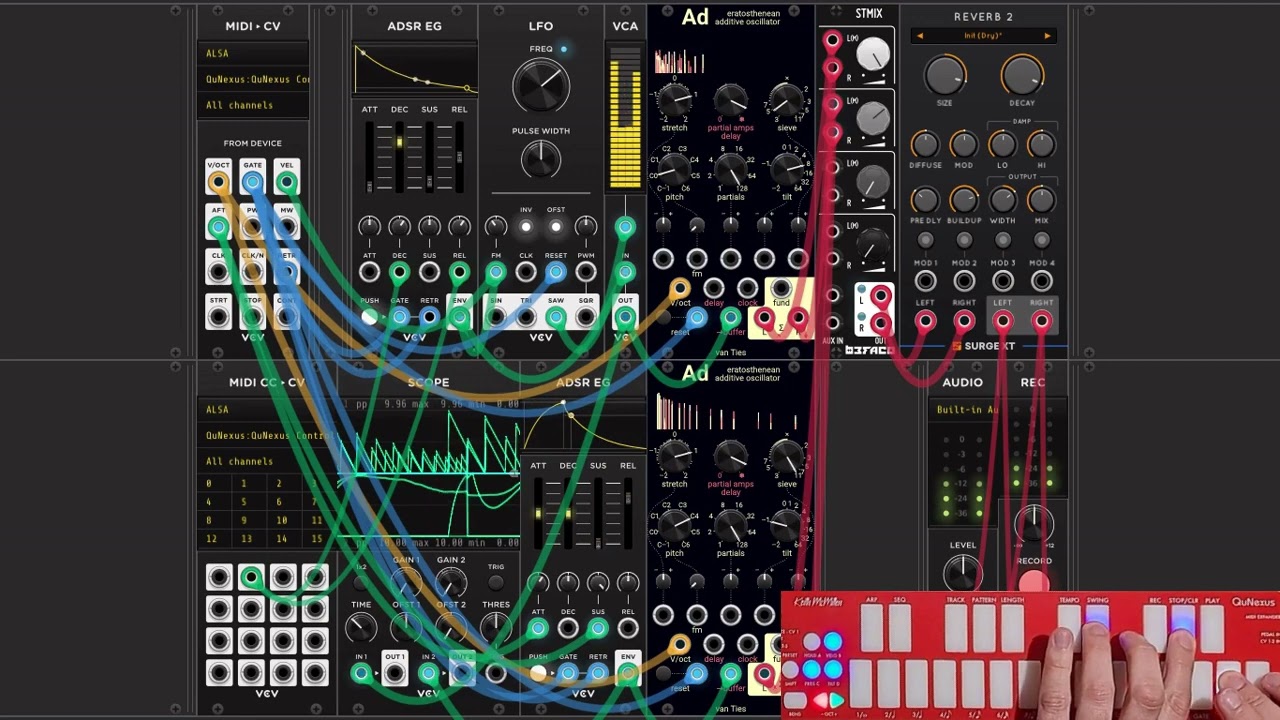Click top ADSR EG RETR input jack
1280x720 pixels.
429,317
